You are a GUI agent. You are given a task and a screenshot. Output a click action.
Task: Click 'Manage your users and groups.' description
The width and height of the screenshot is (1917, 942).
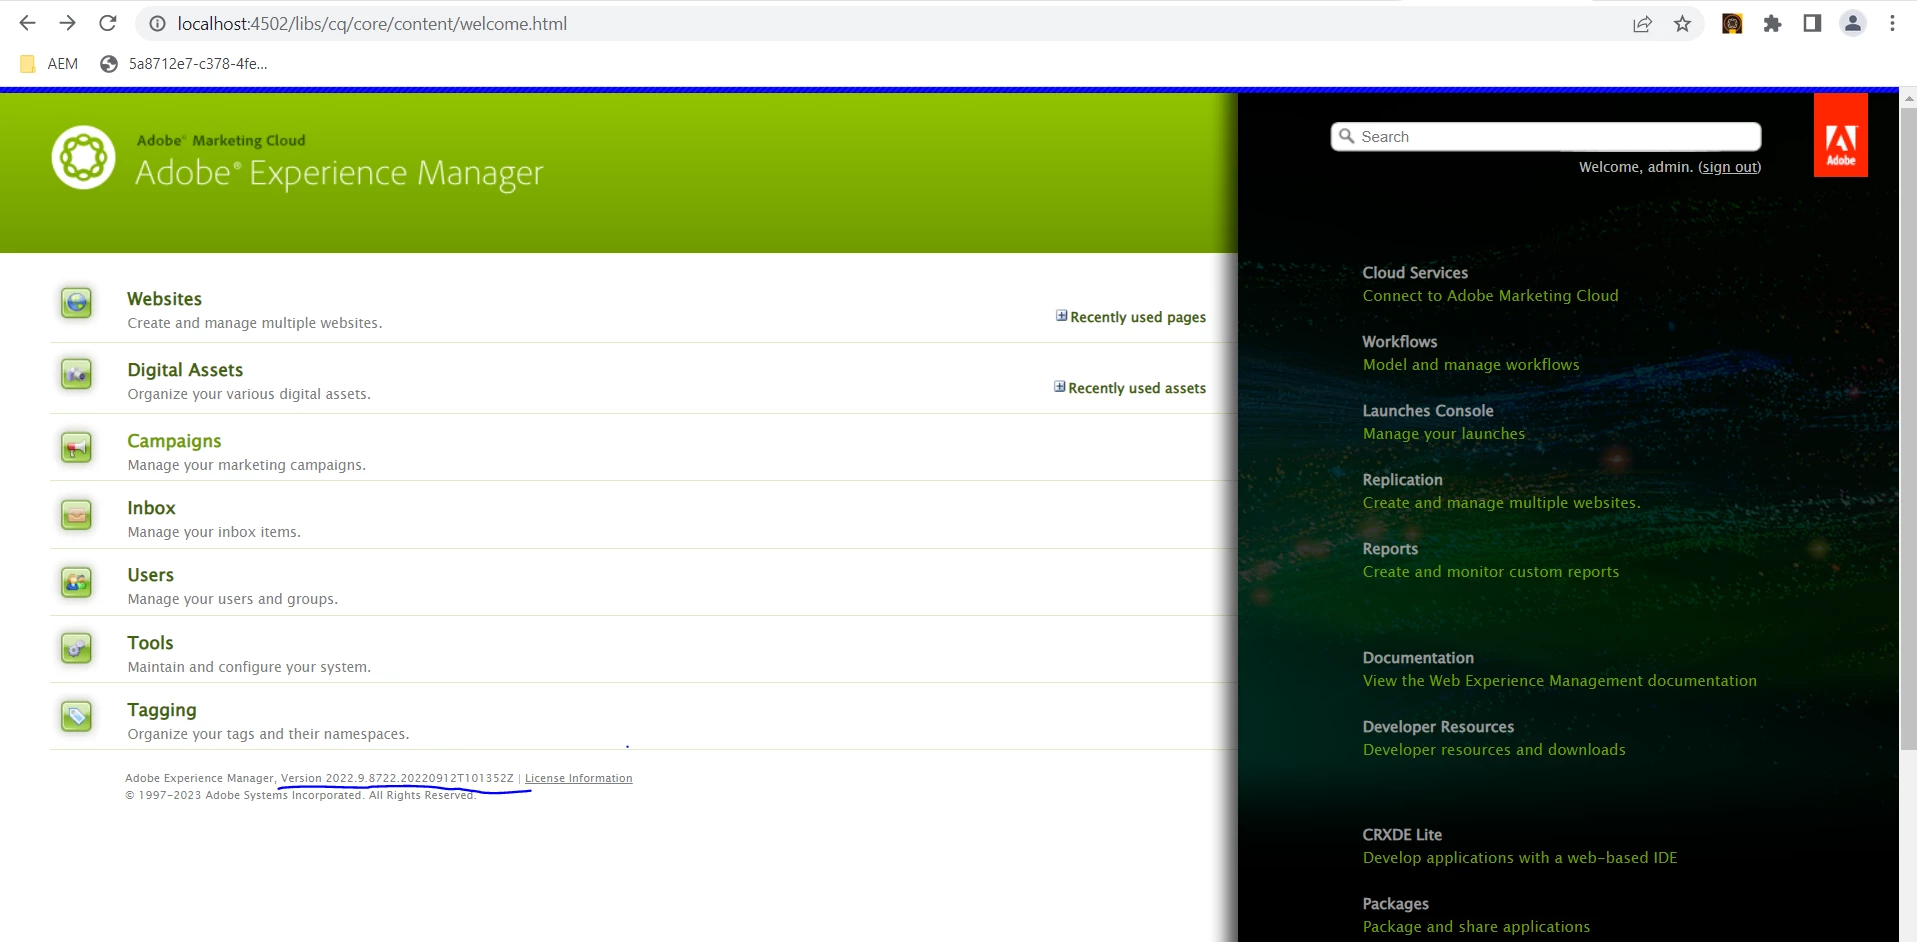point(232,599)
